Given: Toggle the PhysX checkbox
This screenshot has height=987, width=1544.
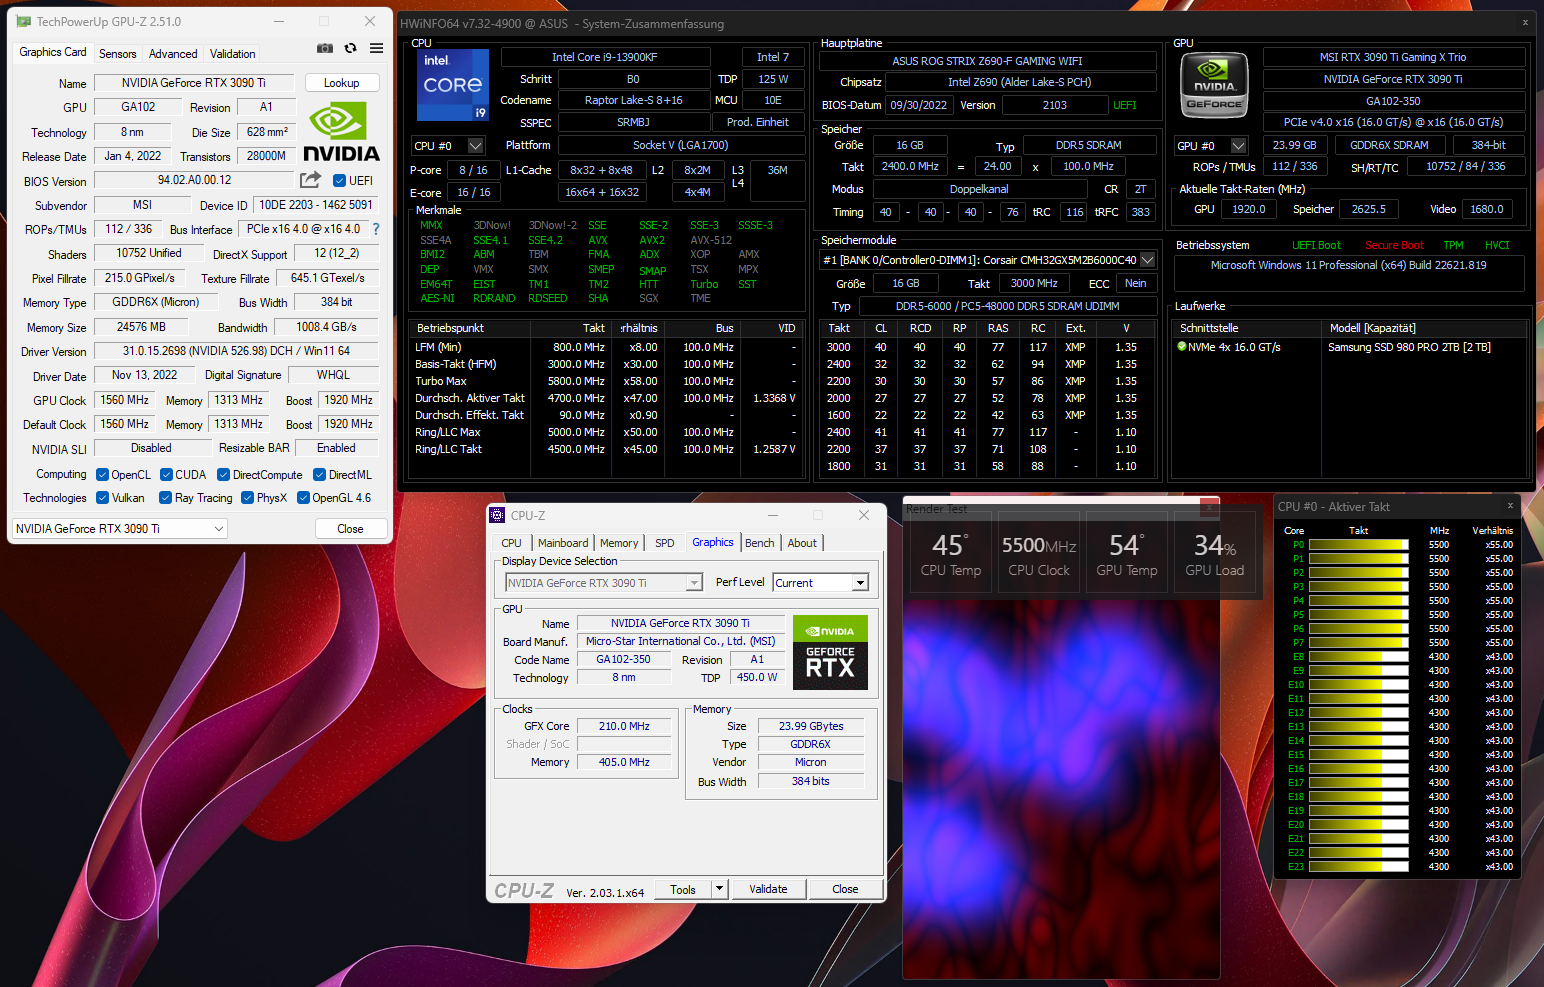Looking at the screenshot, I should pyautogui.click(x=247, y=498).
